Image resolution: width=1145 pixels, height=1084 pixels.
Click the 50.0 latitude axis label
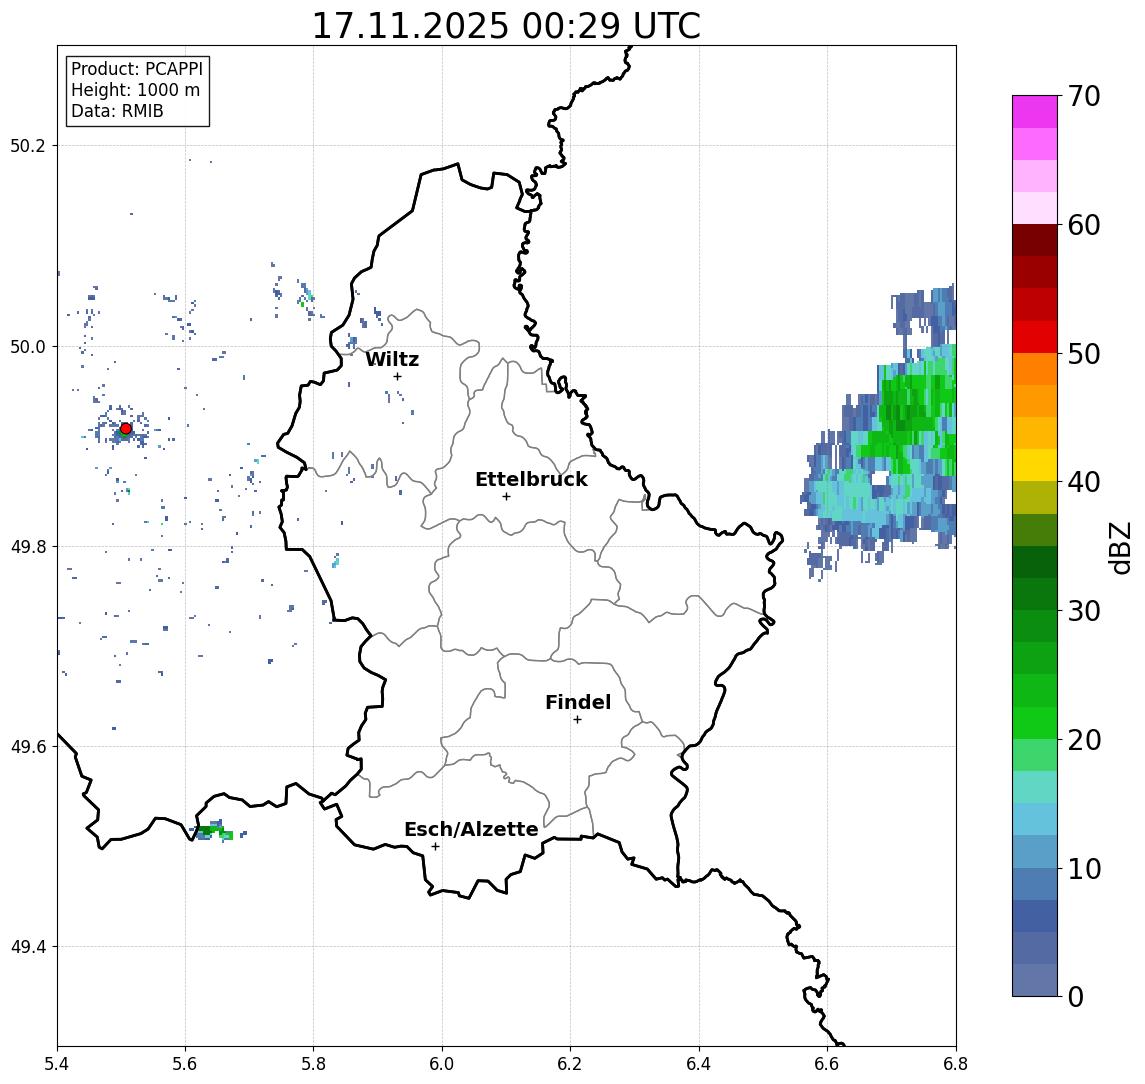pos(28,346)
